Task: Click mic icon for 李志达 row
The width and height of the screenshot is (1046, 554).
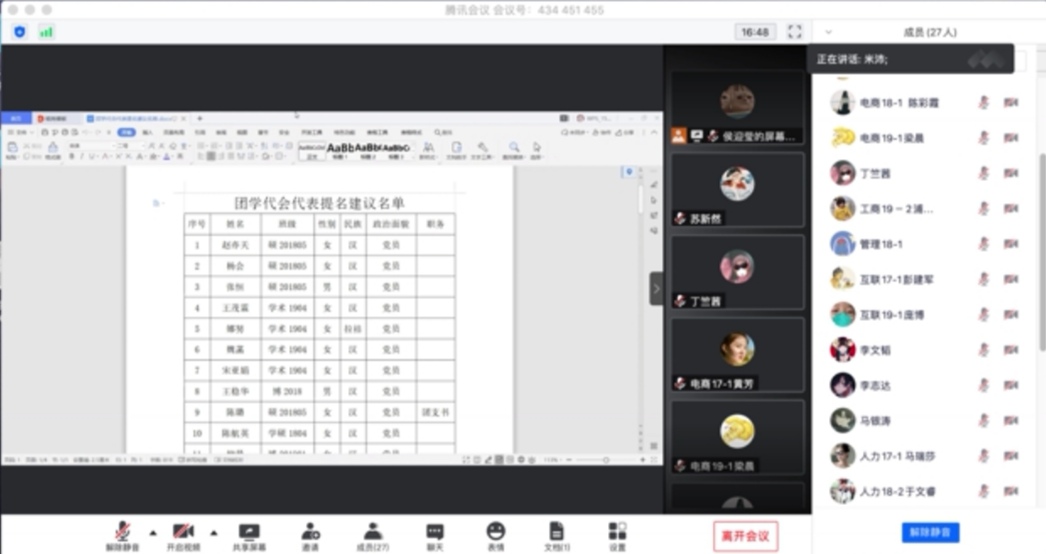Action: (x=983, y=386)
